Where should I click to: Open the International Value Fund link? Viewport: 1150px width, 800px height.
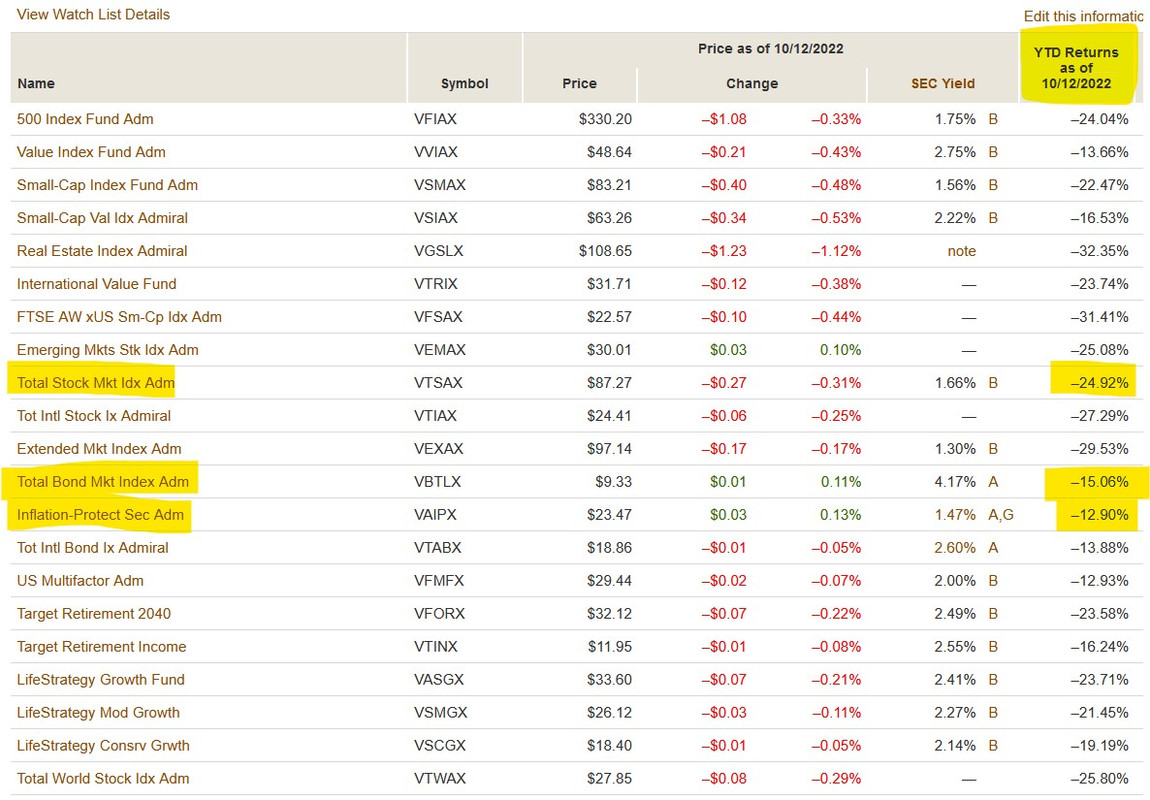(x=97, y=284)
